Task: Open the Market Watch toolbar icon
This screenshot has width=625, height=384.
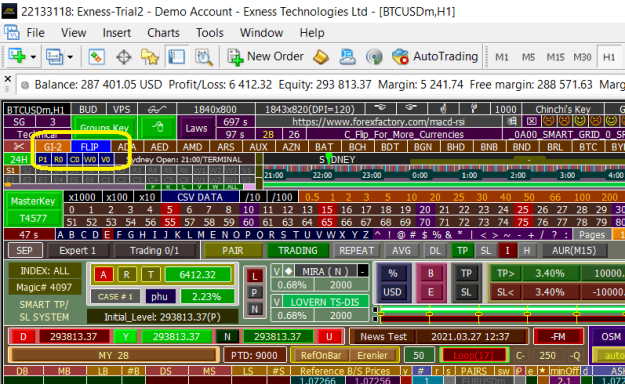Action: coord(96,57)
